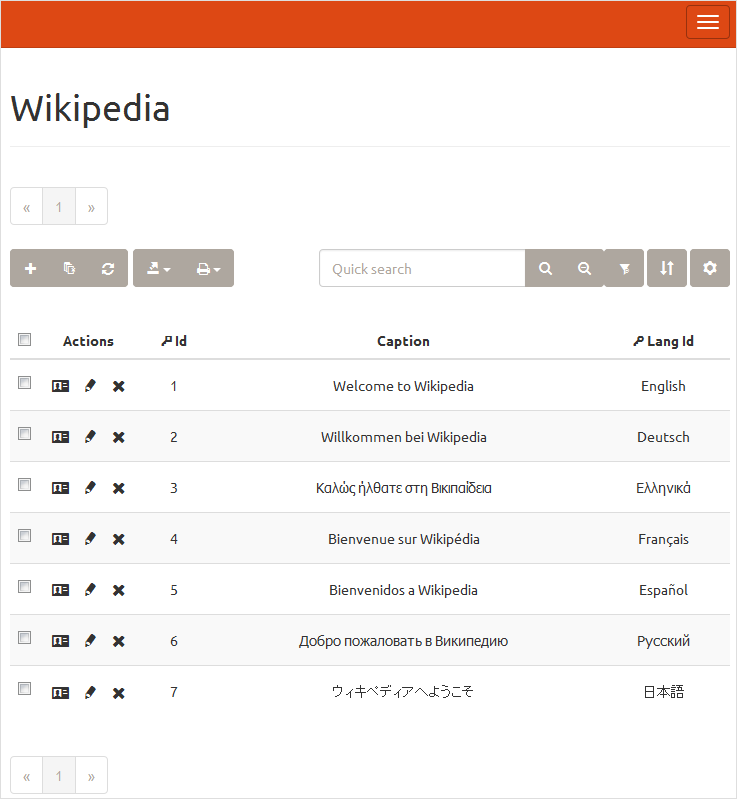View record card for Русский row
Image resolution: width=737 pixels, height=799 pixels.
coord(60,641)
